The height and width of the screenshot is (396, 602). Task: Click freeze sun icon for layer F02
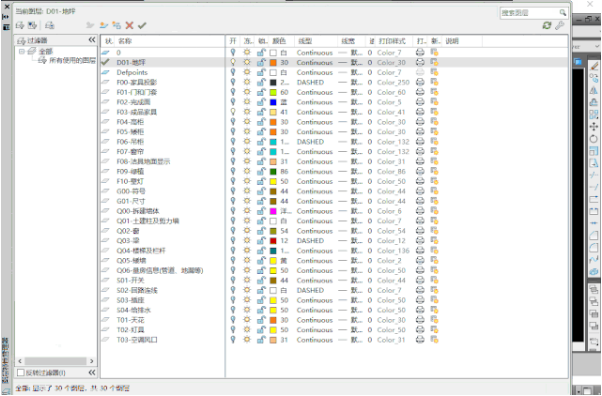point(247,102)
